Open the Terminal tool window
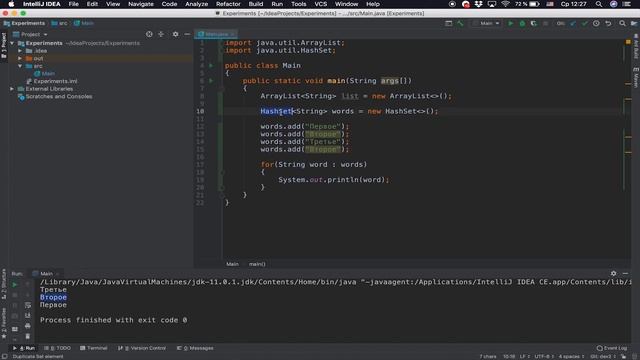This screenshot has width=640, height=360. (93, 348)
